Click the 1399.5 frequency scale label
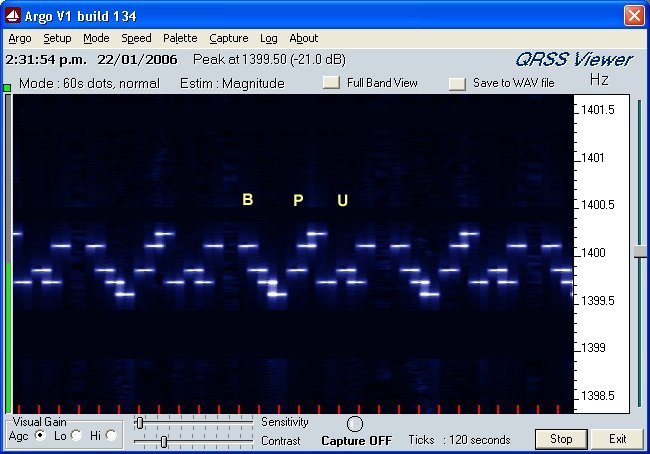 tap(598, 300)
